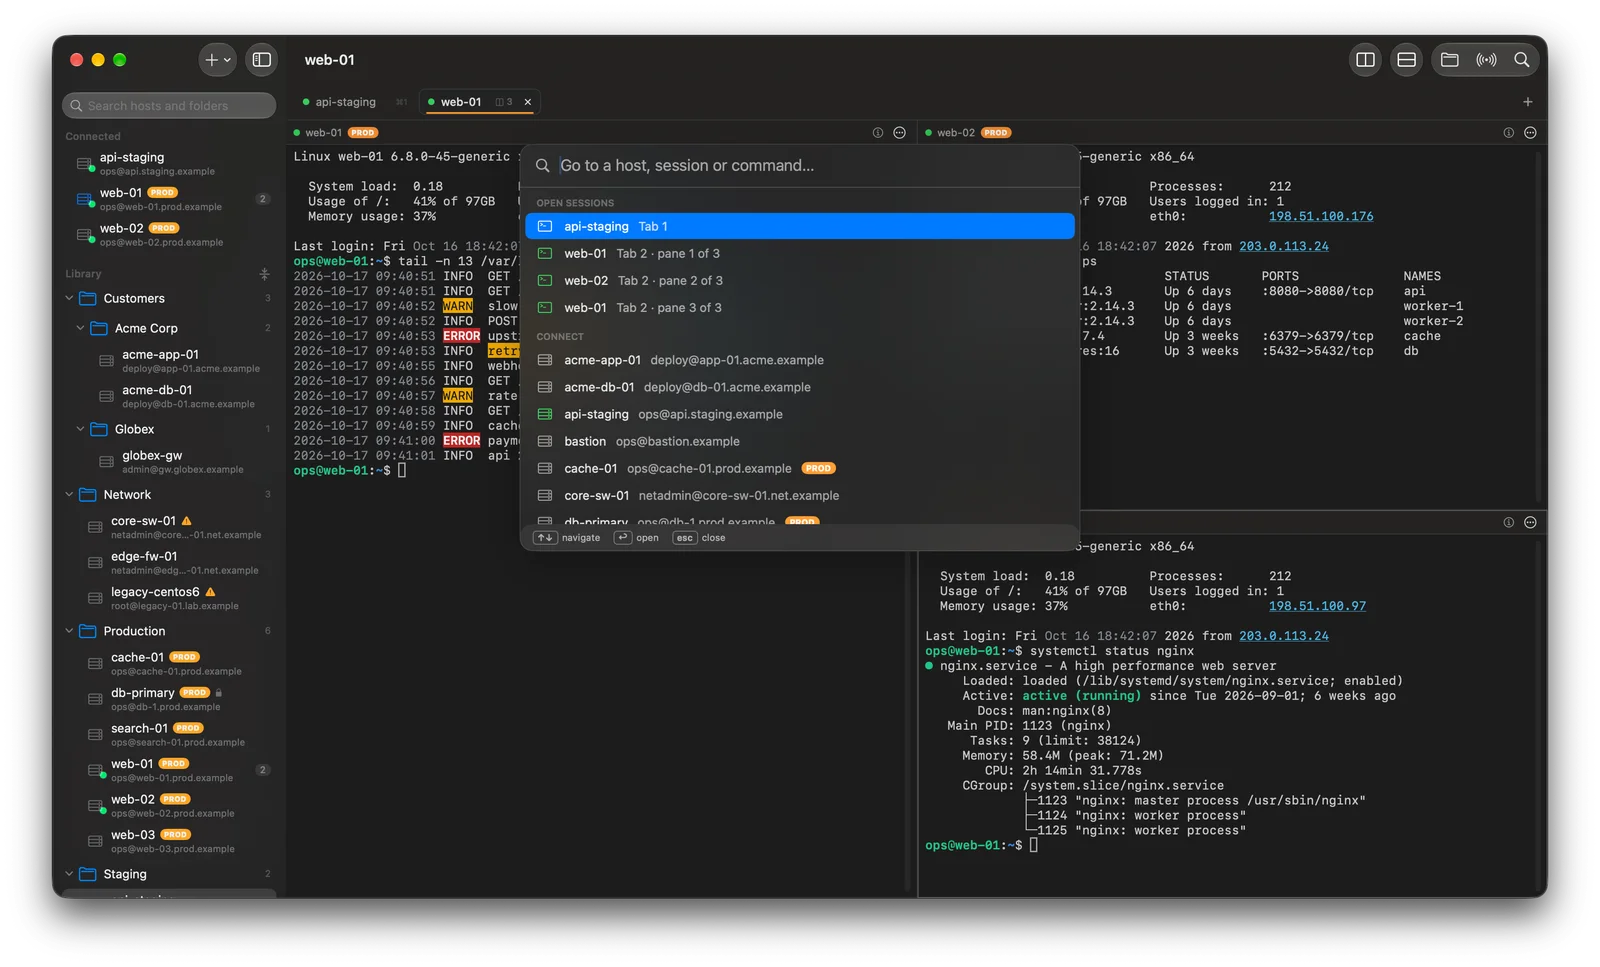Viewport: 1600px width, 967px height.
Task: Open the file browser folder icon
Action: click(x=1449, y=60)
